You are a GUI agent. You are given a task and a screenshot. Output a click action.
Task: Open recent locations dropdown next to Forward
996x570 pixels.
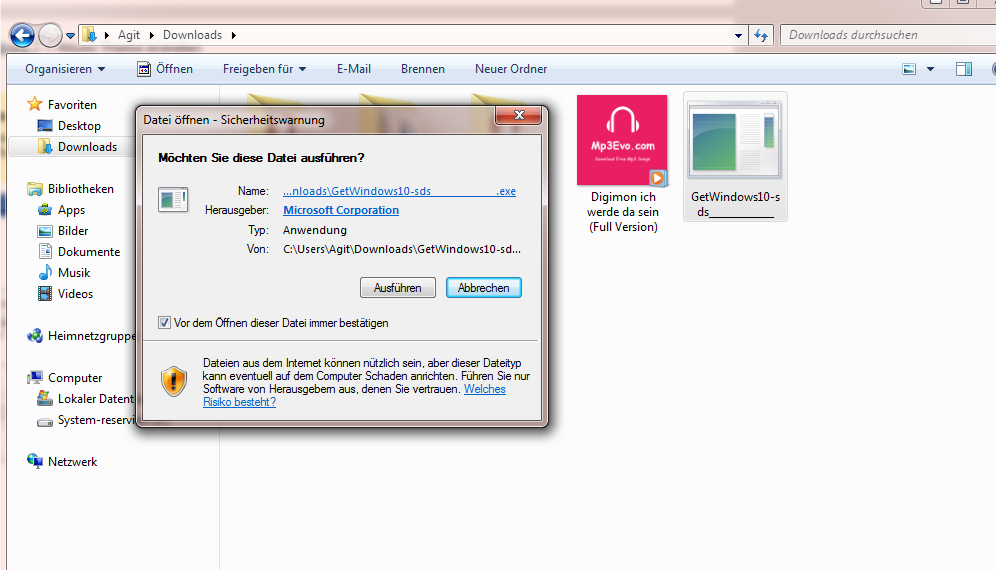tap(70, 36)
